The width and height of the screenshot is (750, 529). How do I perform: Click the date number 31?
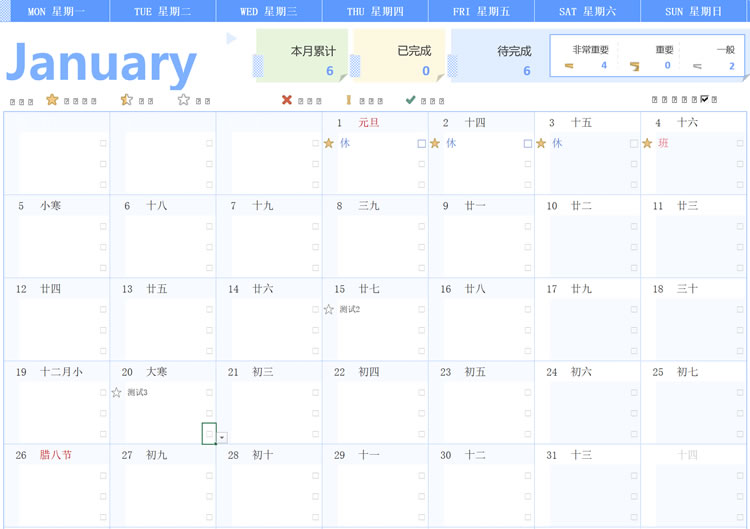(x=551, y=455)
